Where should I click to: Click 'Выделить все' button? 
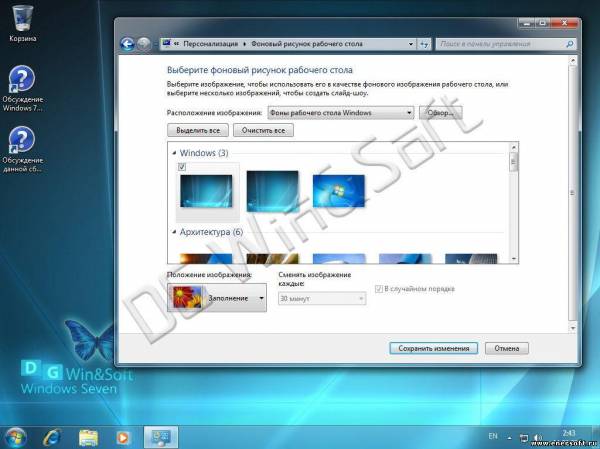click(x=198, y=130)
